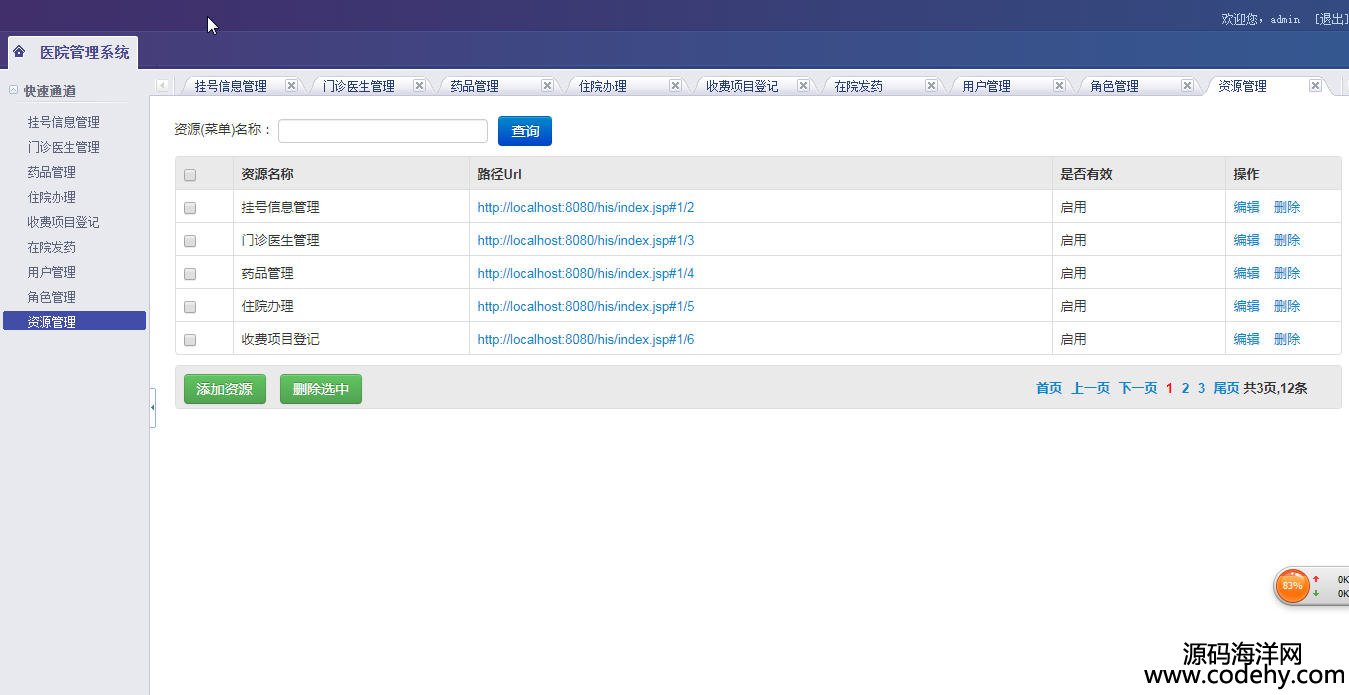This screenshot has width=1349, height=695.
Task: Edit the 住院办理 resource row
Action: click(x=1247, y=306)
